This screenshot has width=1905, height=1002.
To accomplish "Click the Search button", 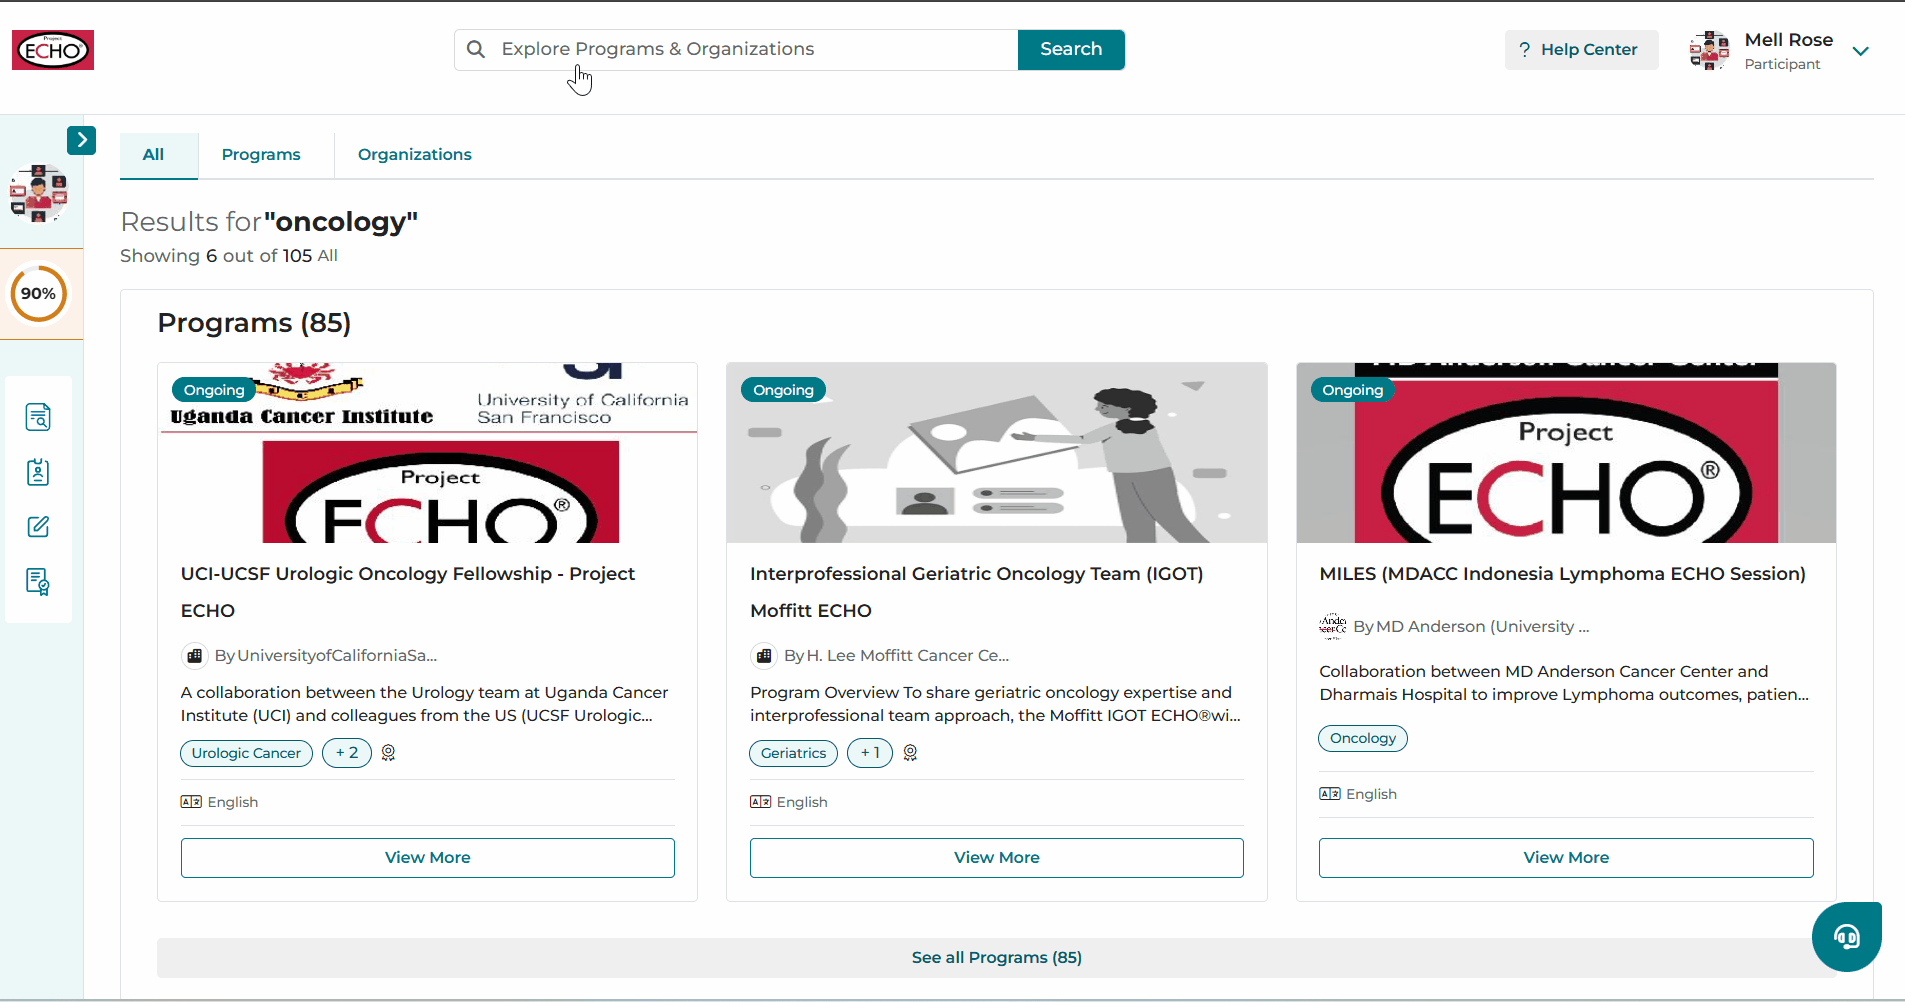I will pyautogui.click(x=1071, y=50).
